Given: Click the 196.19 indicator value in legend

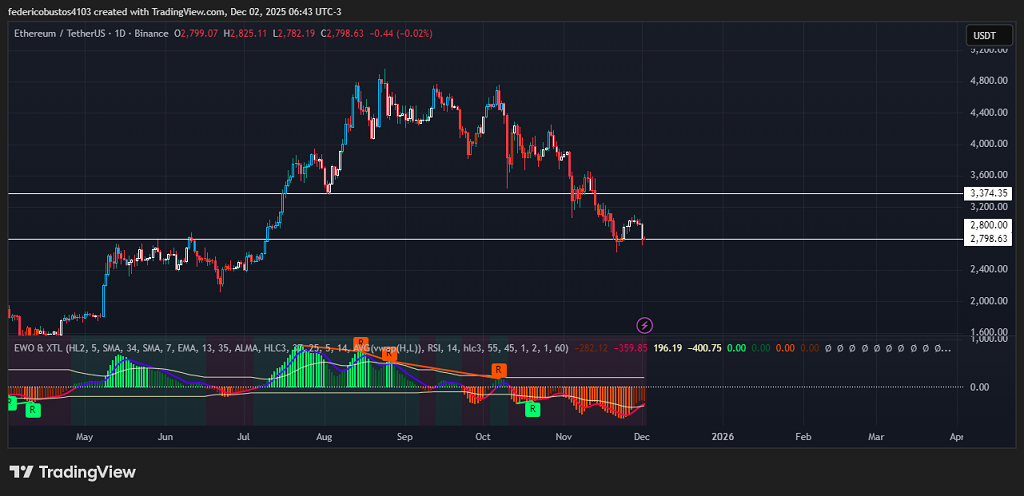Looking at the screenshot, I should click(667, 348).
